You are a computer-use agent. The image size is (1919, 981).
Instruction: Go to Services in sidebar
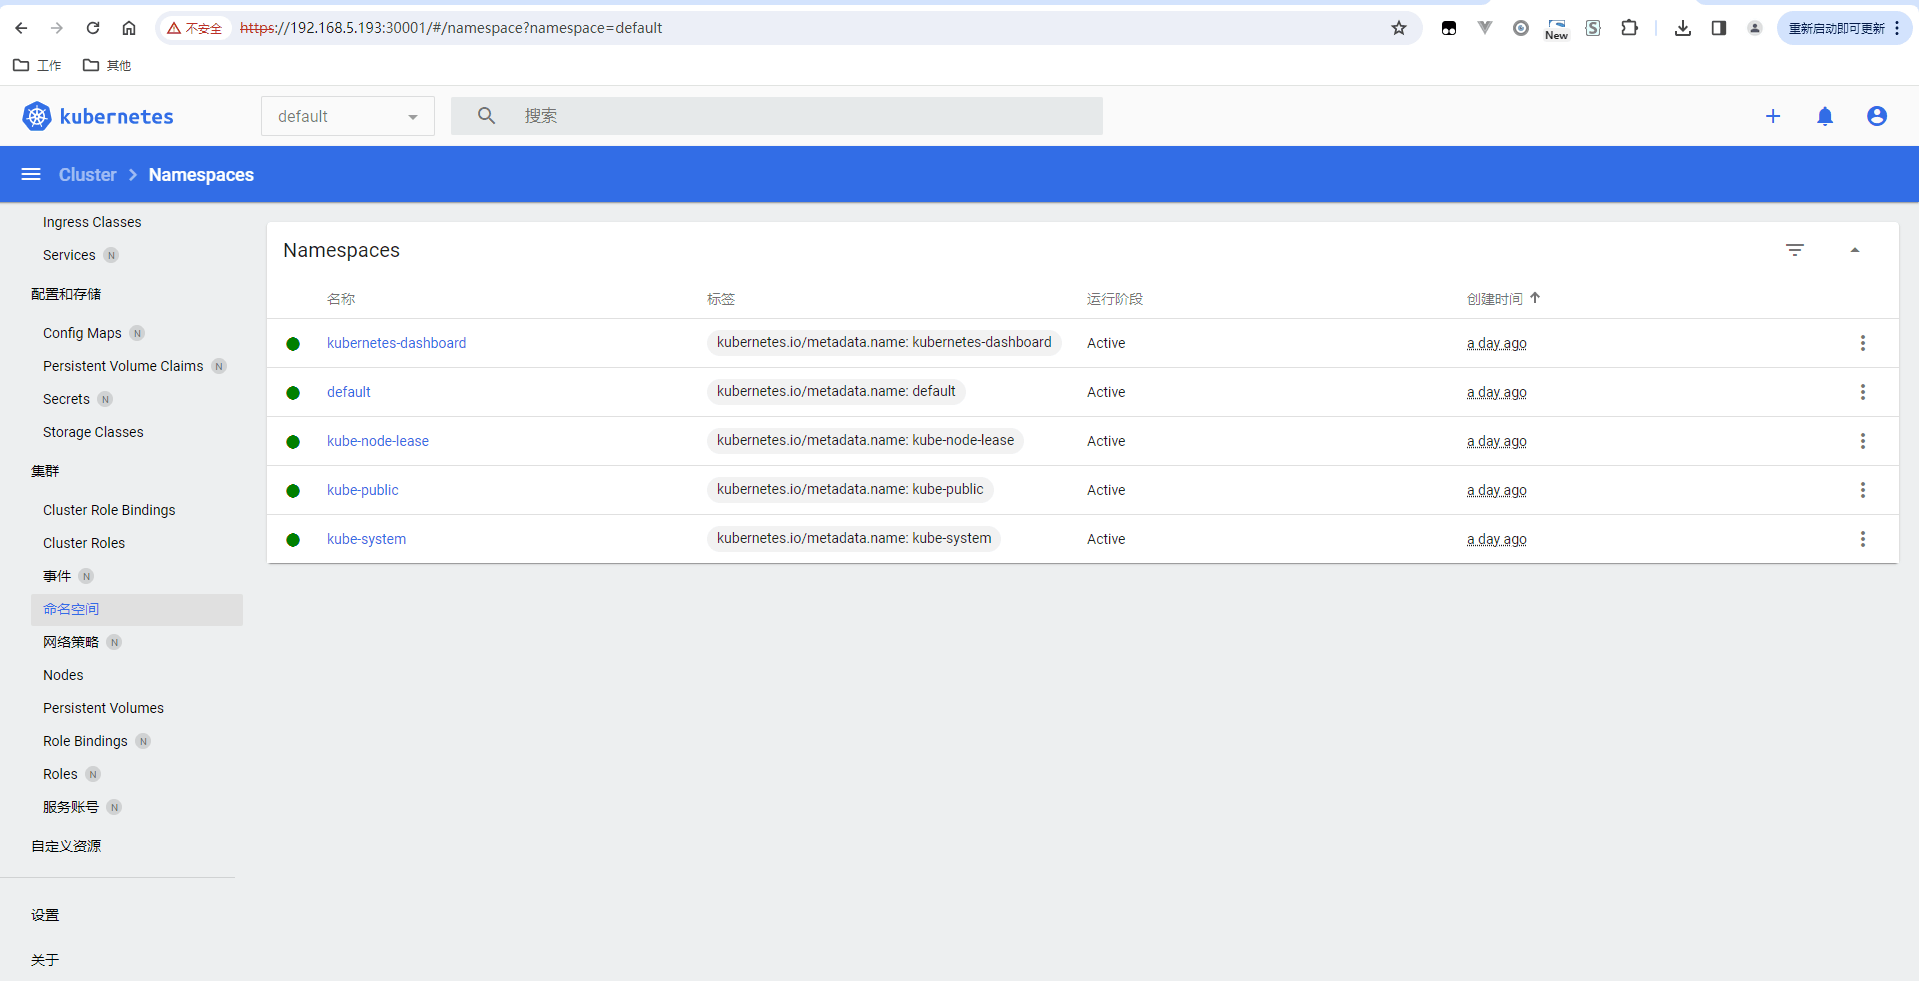tap(69, 255)
